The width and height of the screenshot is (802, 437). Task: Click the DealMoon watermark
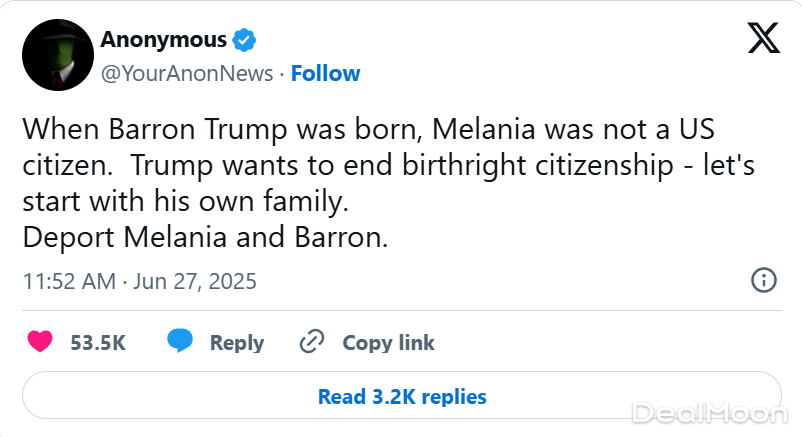[711, 412]
